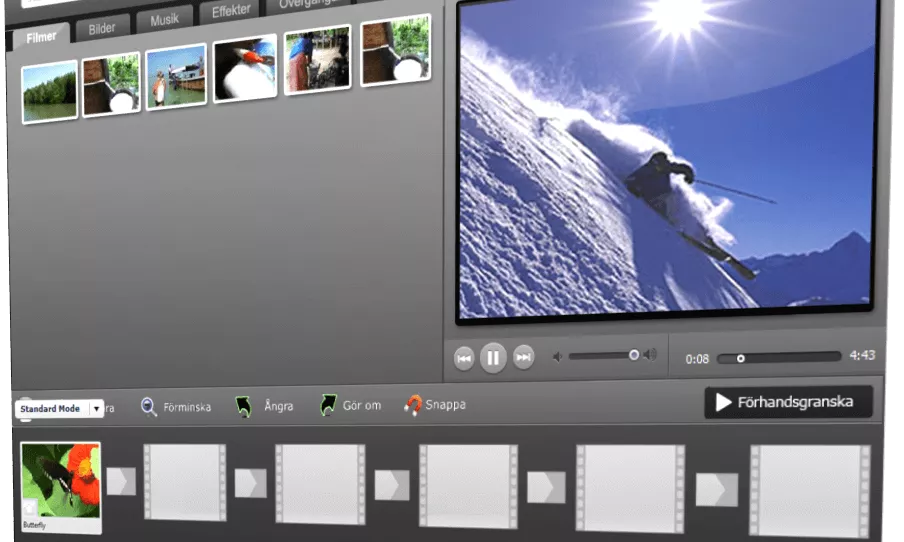This screenshot has height=542, width=904.
Task: Click the Förminska magnifier icon
Action: pos(149,407)
